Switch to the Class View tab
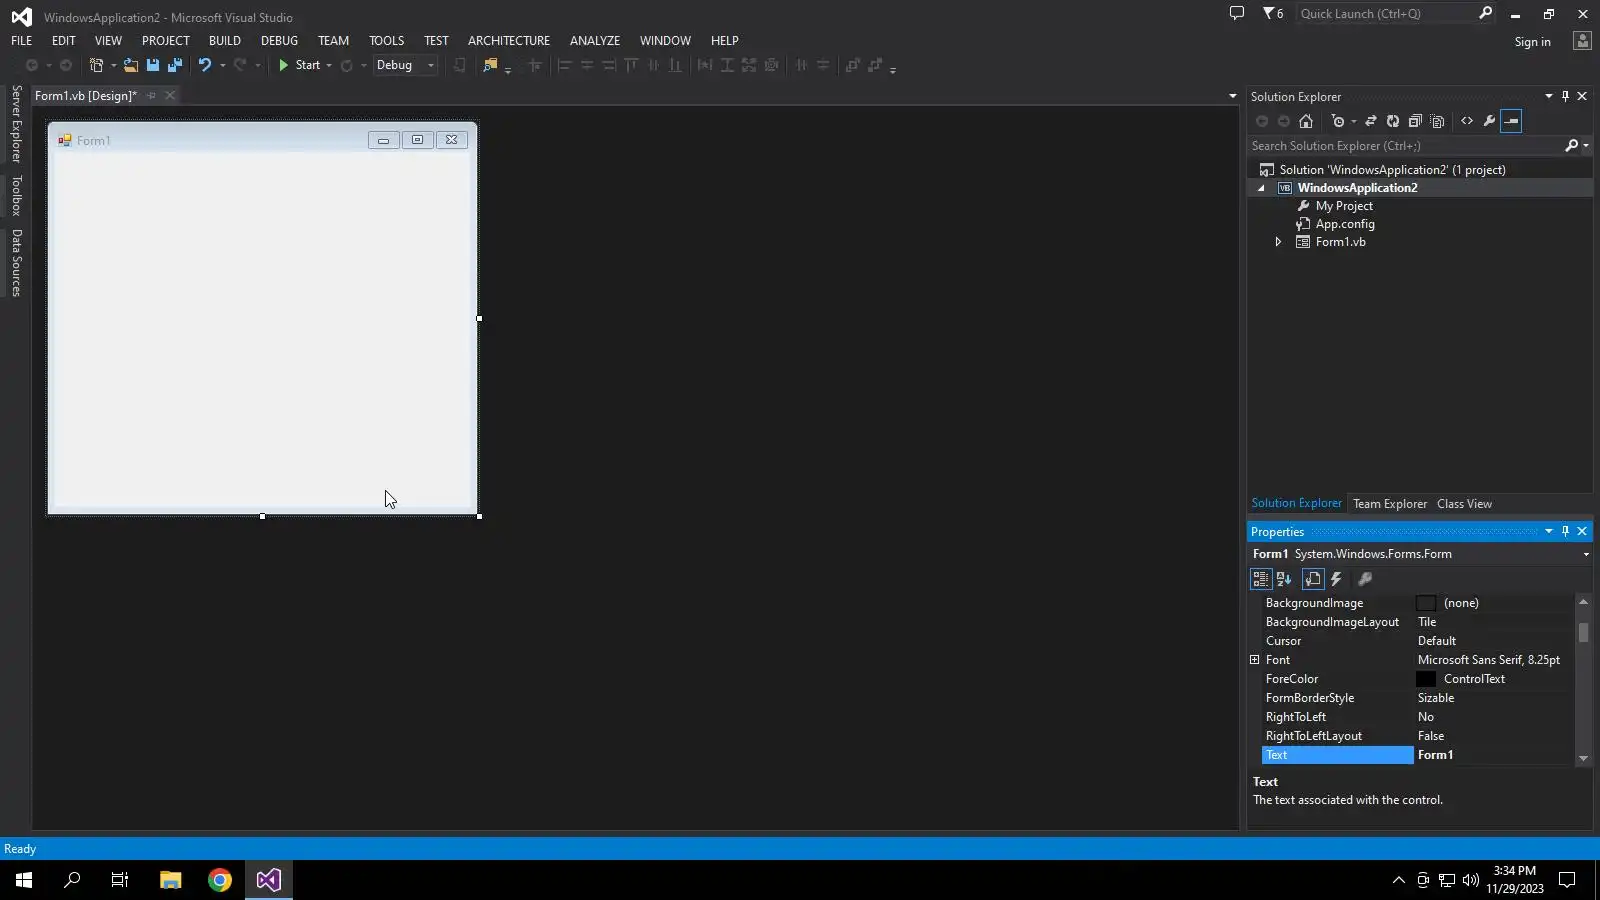 pos(1464,504)
